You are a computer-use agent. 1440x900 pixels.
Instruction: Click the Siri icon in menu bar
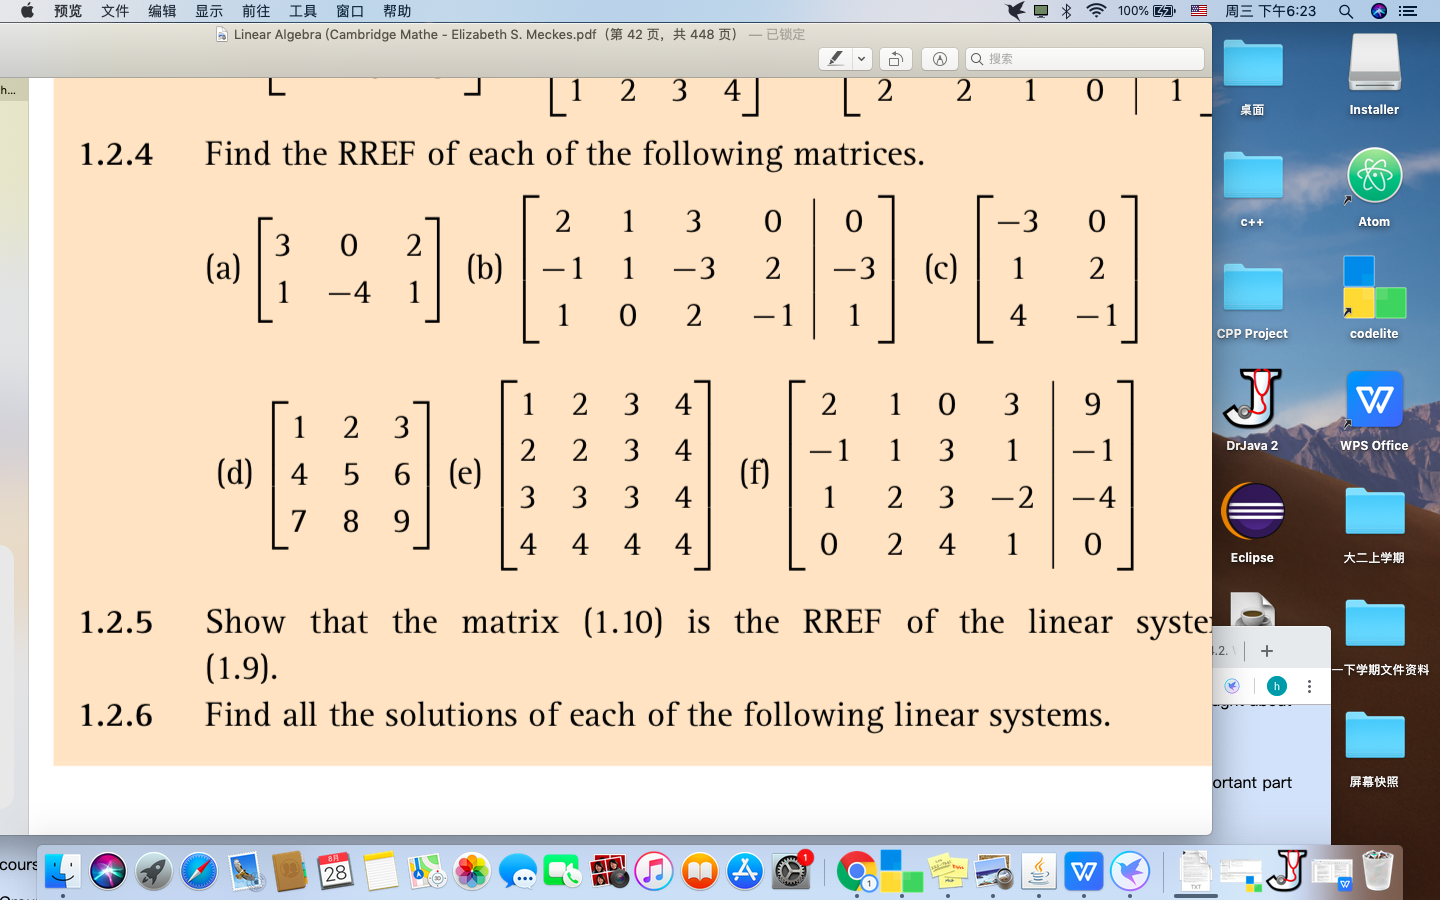[x=1379, y=11]
